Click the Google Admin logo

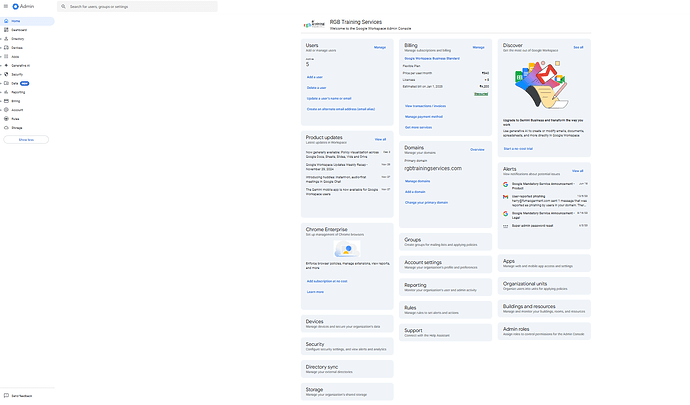(23, 6)
